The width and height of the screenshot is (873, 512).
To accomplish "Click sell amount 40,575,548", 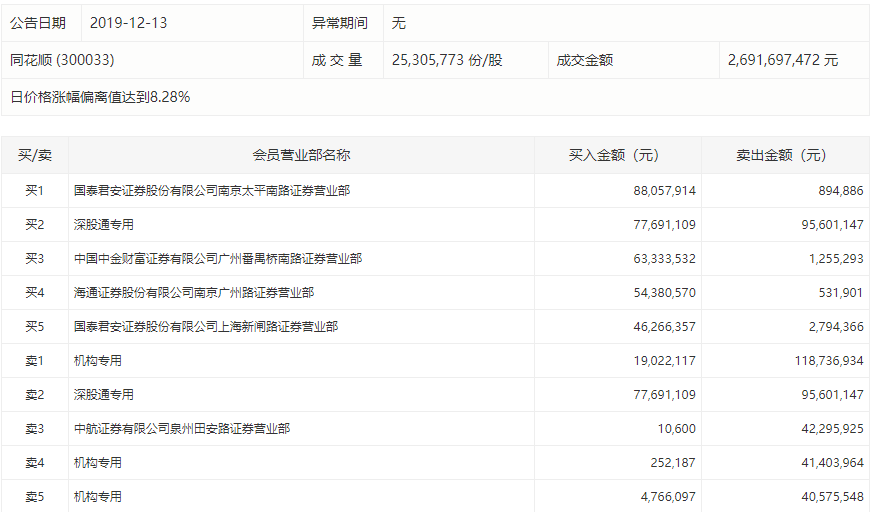I will [832, 496].
